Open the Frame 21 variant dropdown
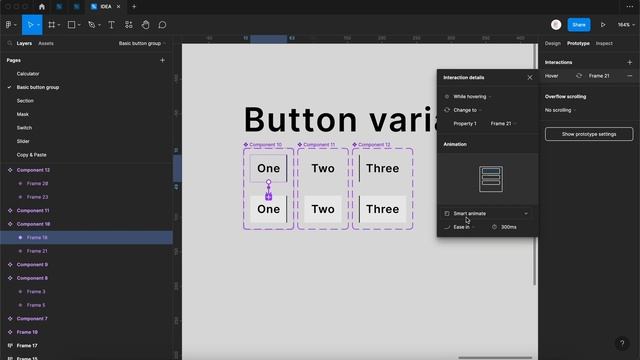The image size is (640, 360). [503, 124]
